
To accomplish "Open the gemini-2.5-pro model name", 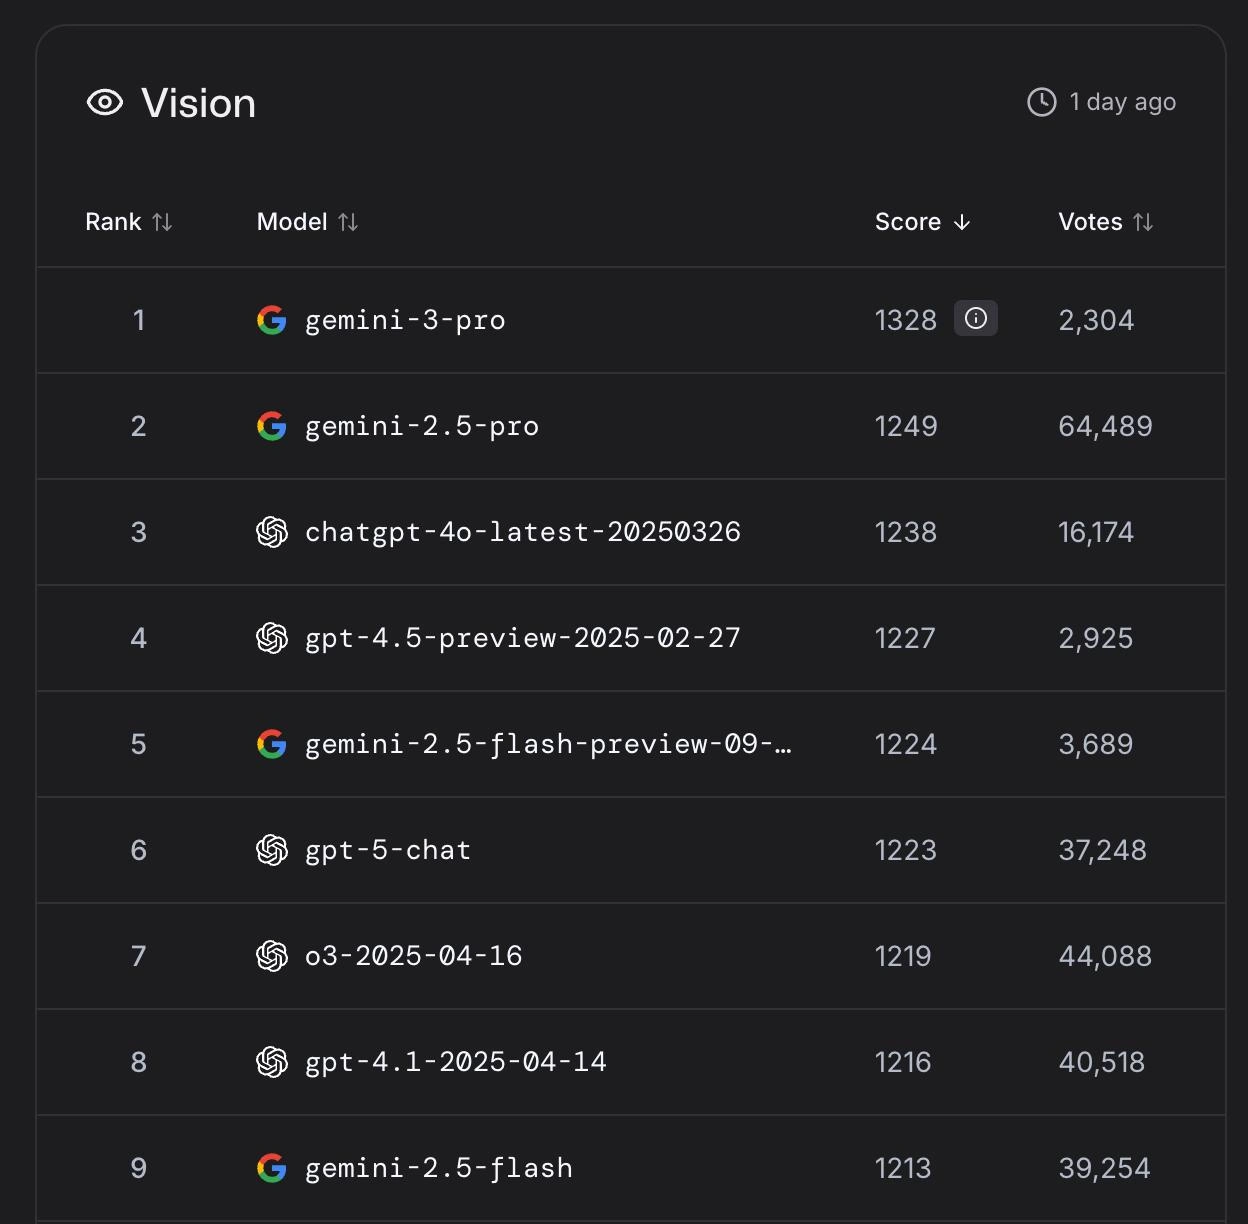I will [x=422, y=426].
